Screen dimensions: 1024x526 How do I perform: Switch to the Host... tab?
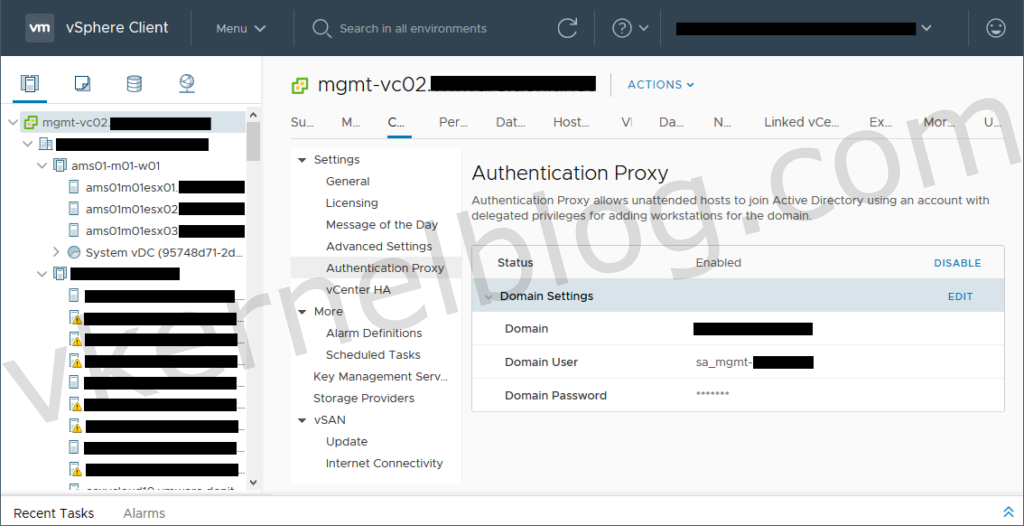click(571, 122)
